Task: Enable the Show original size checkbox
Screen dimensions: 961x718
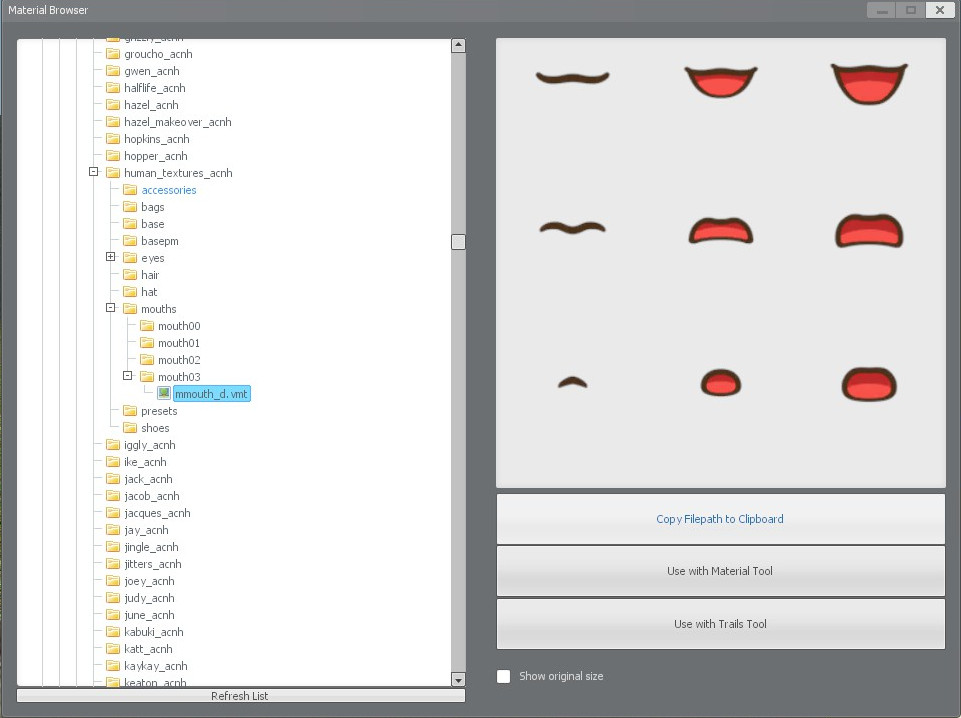Action: pos(503,676)
